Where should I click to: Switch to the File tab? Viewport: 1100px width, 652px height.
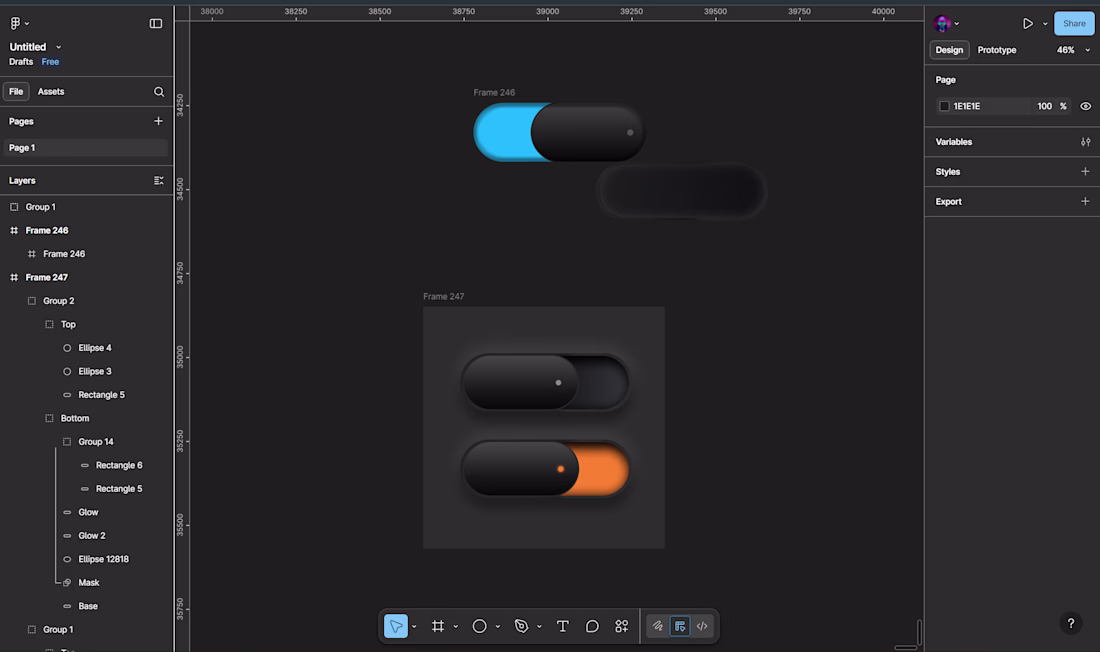(x=16, y=91)
